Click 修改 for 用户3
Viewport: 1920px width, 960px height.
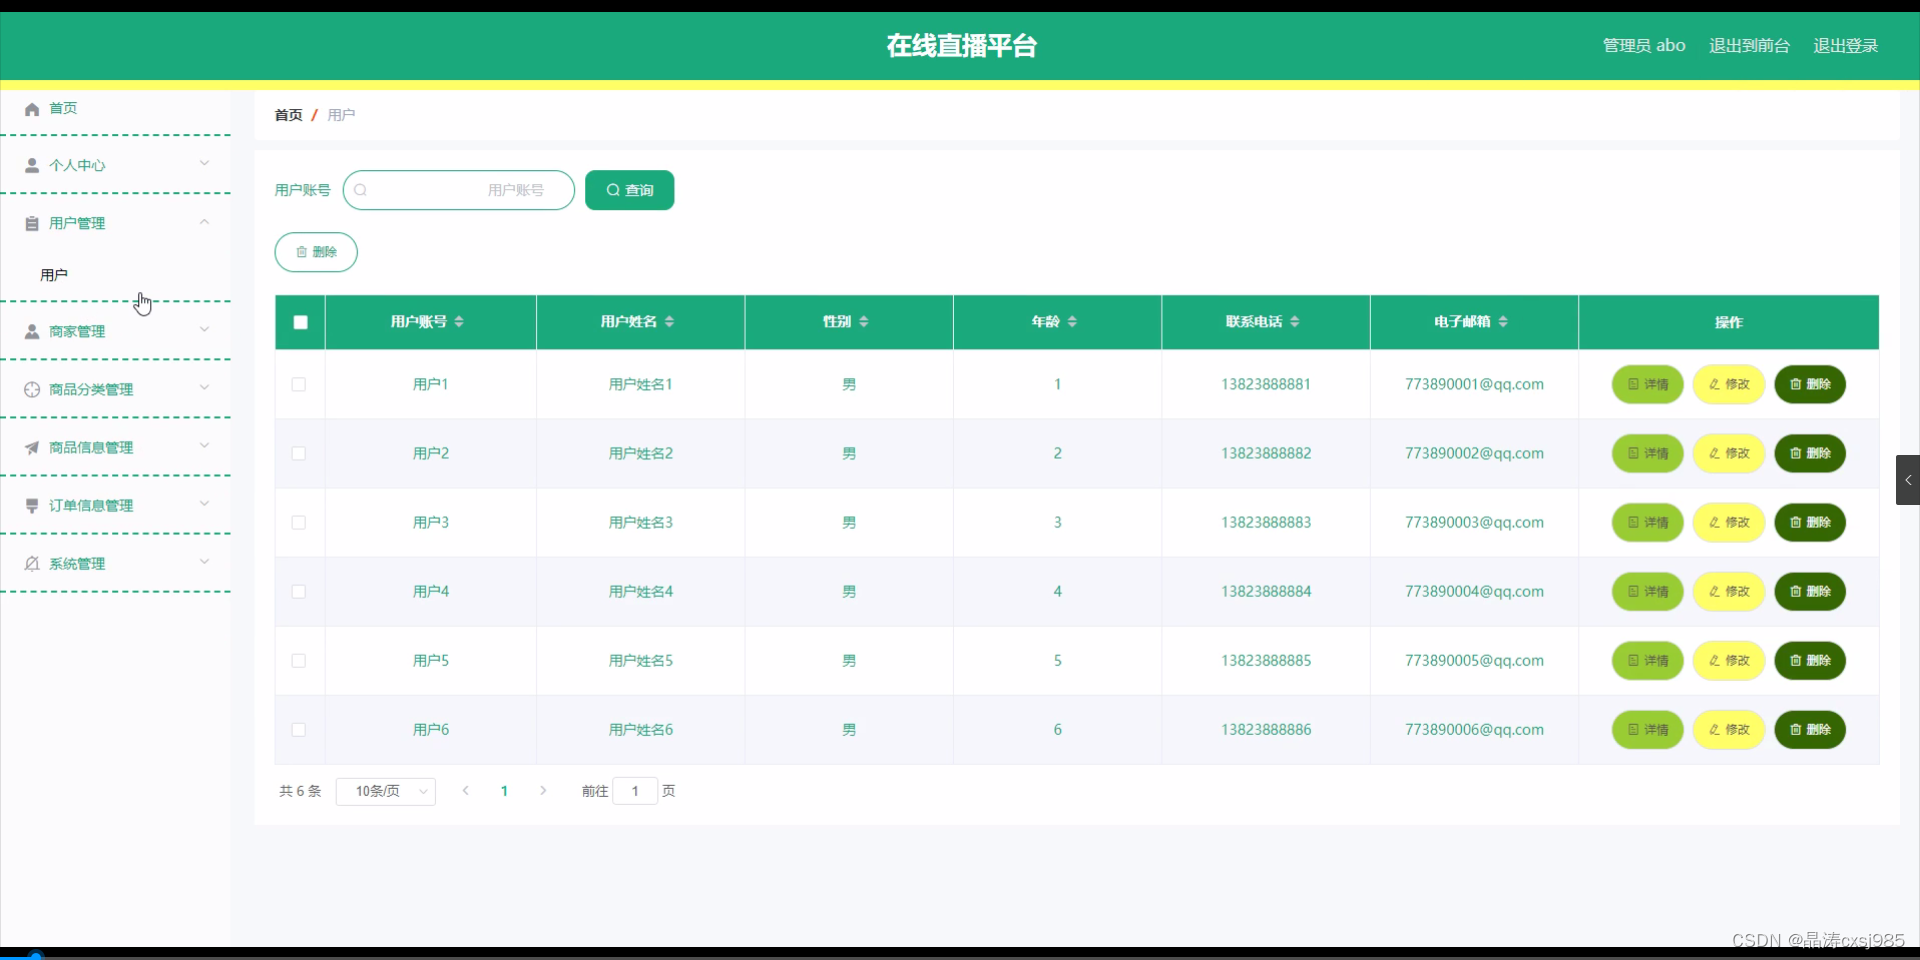click(x=1728, y=522)
